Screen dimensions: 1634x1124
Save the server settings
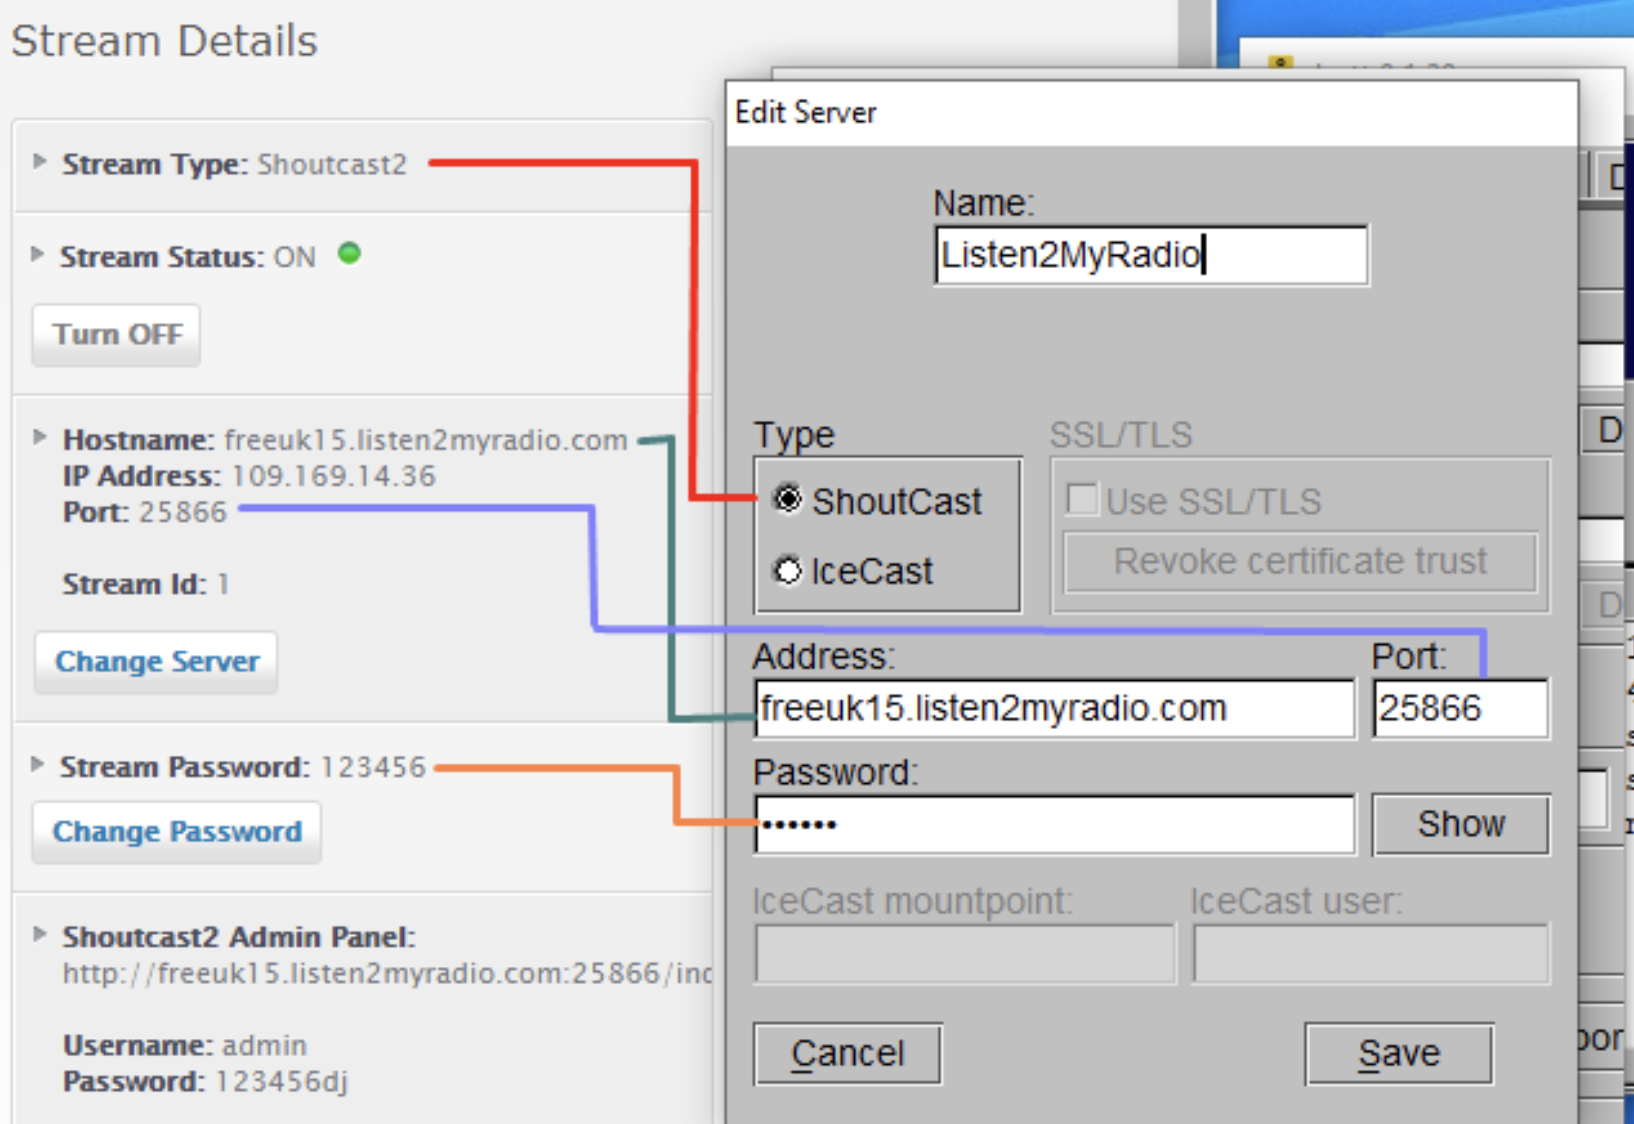click(x=1398, y=1053)
